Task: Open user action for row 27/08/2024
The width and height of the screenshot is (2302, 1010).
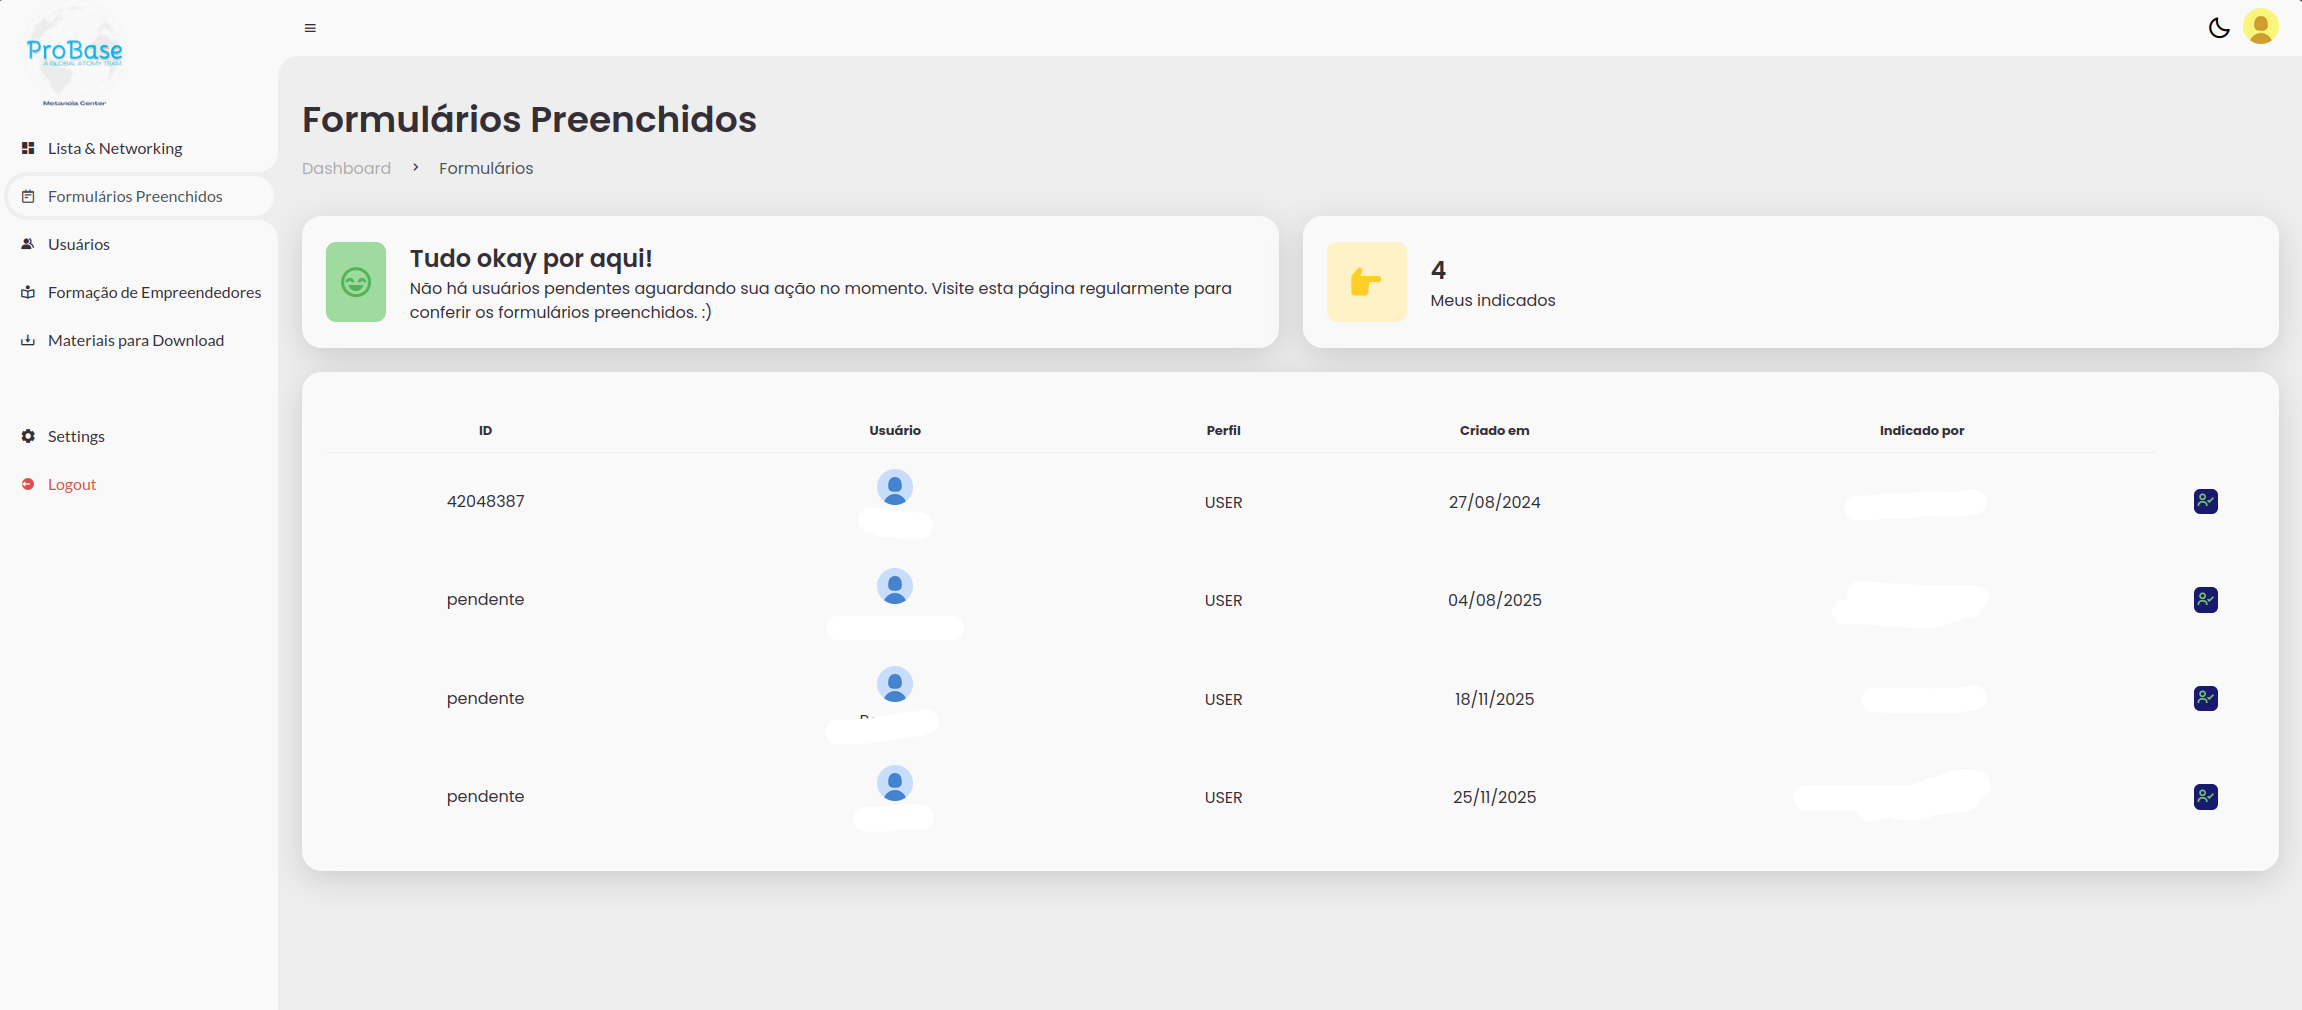Action: (x=2206, y=501)
